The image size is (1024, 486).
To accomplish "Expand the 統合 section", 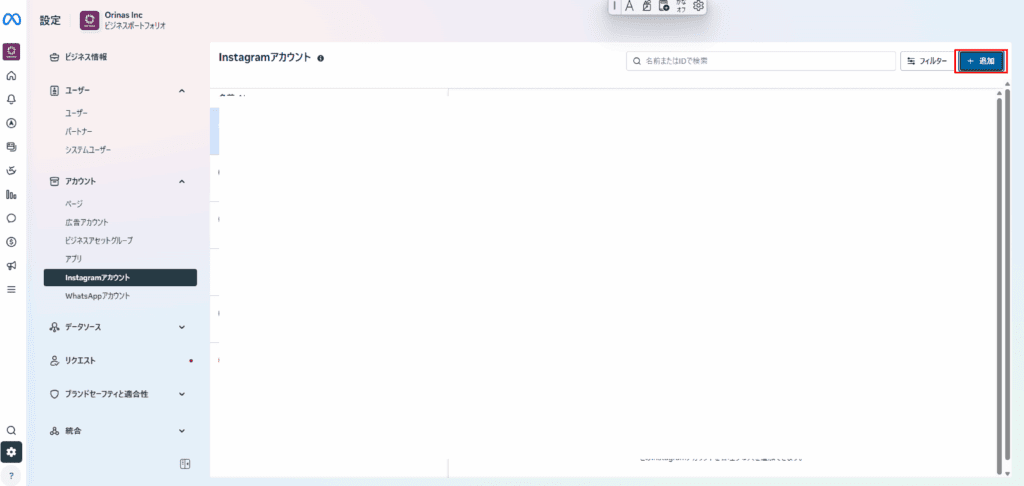I will [181, 431].
